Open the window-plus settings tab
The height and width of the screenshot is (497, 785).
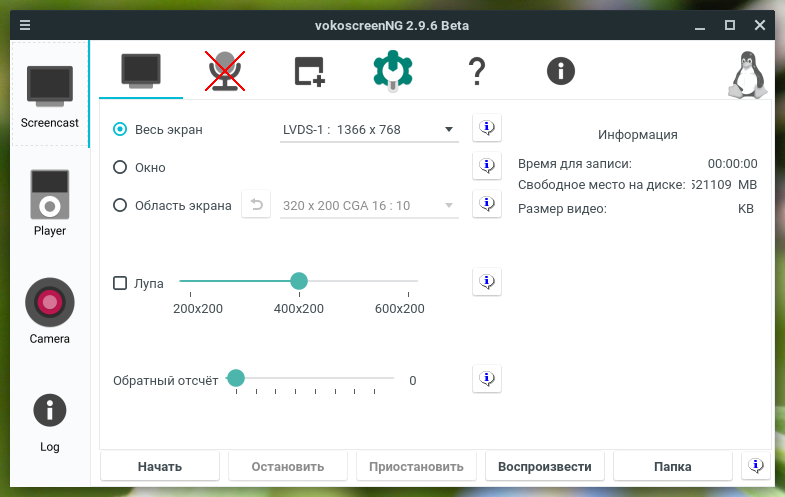pos(309,71)
